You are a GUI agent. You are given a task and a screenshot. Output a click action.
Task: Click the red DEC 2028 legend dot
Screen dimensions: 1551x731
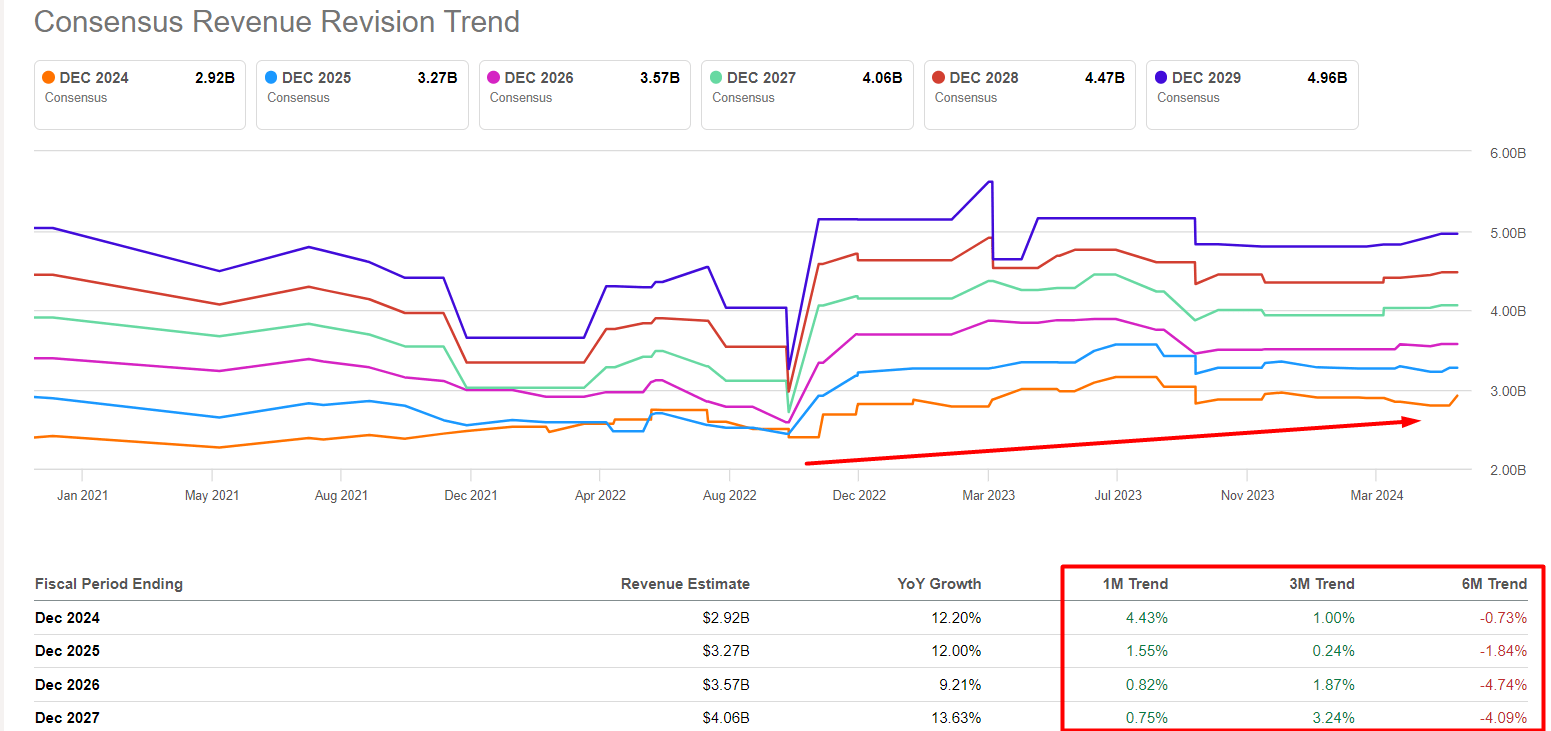coord(939,77)
